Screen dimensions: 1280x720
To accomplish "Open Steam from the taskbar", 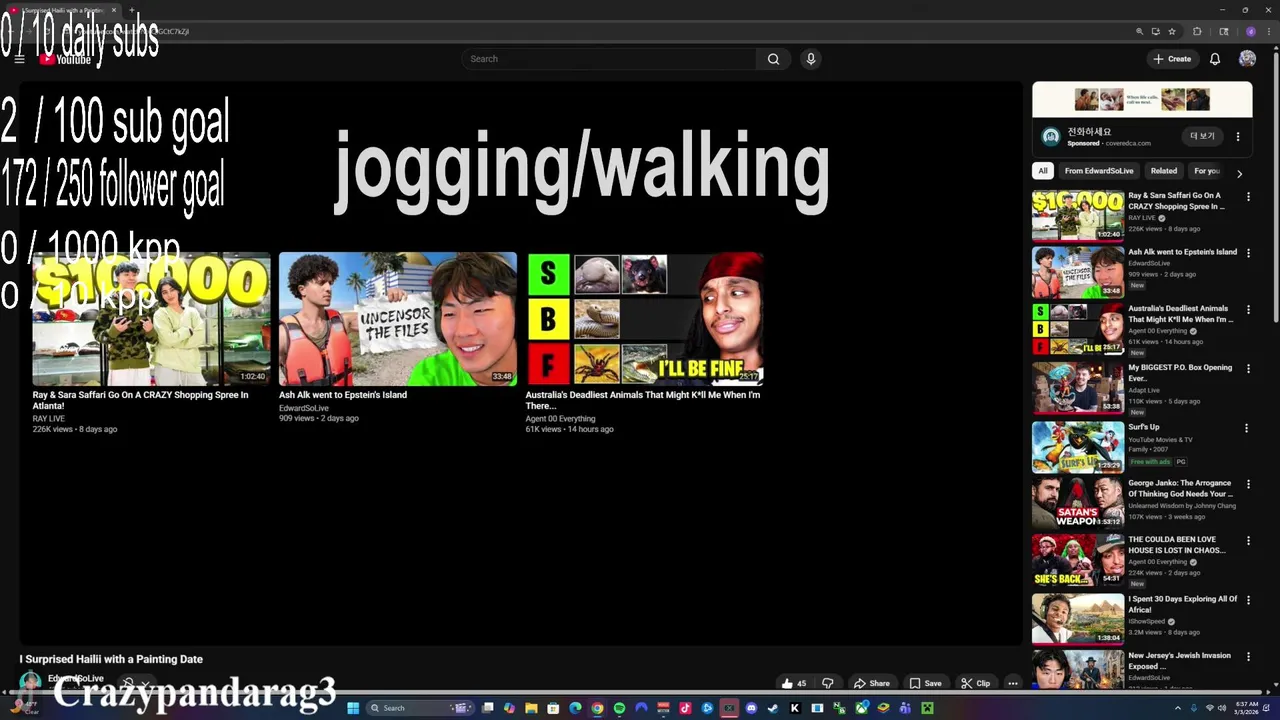I will [772, 708].
